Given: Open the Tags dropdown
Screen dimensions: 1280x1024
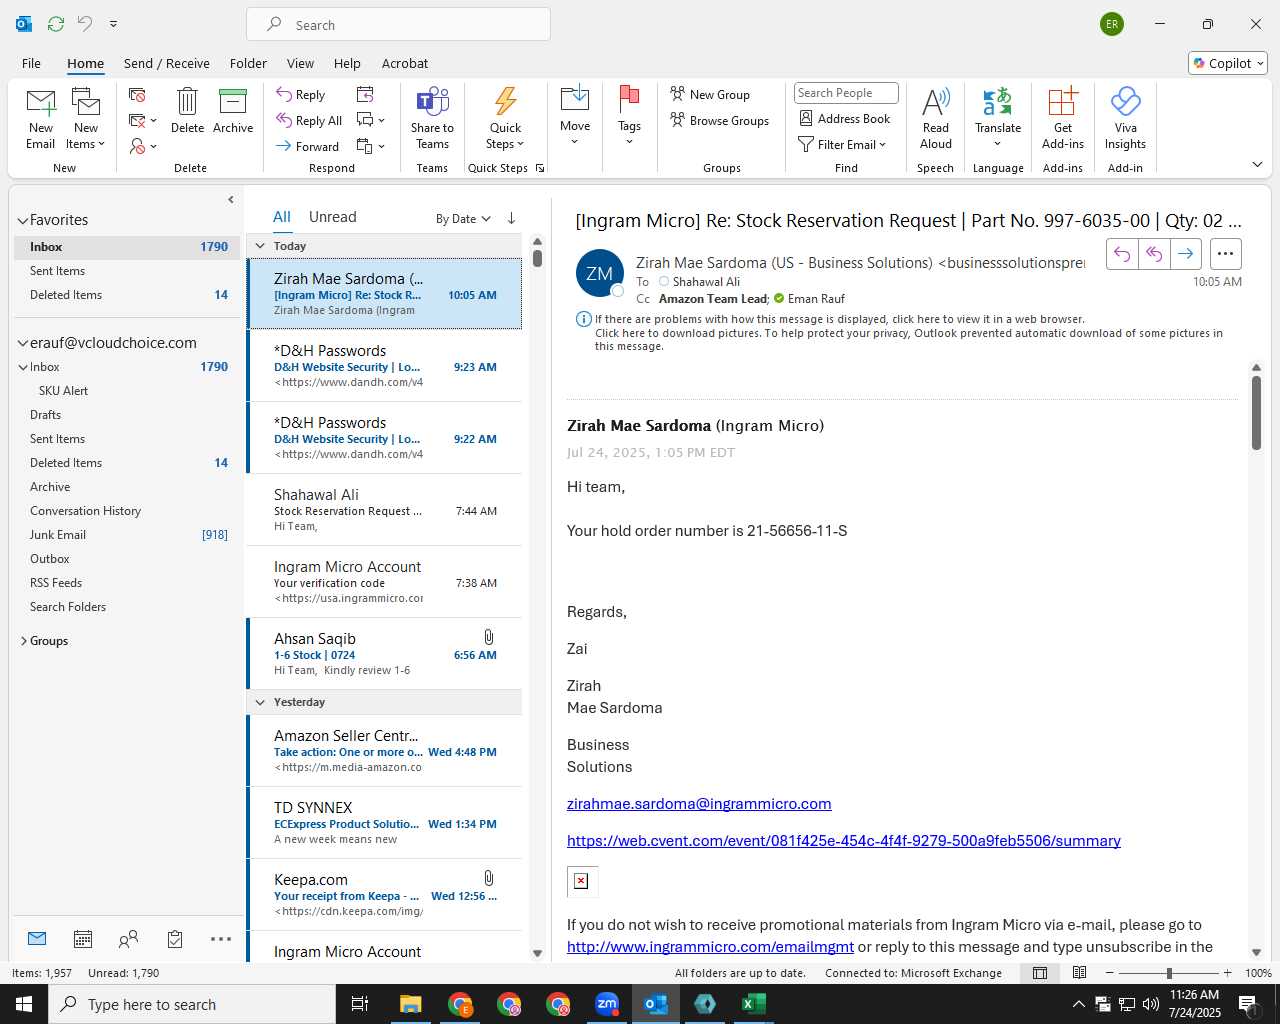Looking at the screenshot, I should click(629, 117).
